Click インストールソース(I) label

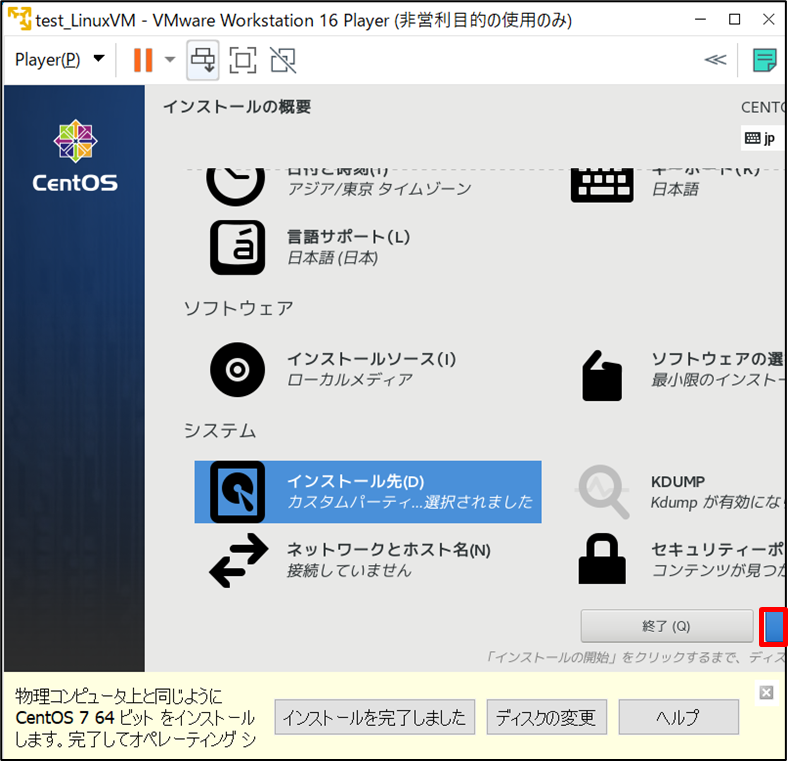(371, 359)
